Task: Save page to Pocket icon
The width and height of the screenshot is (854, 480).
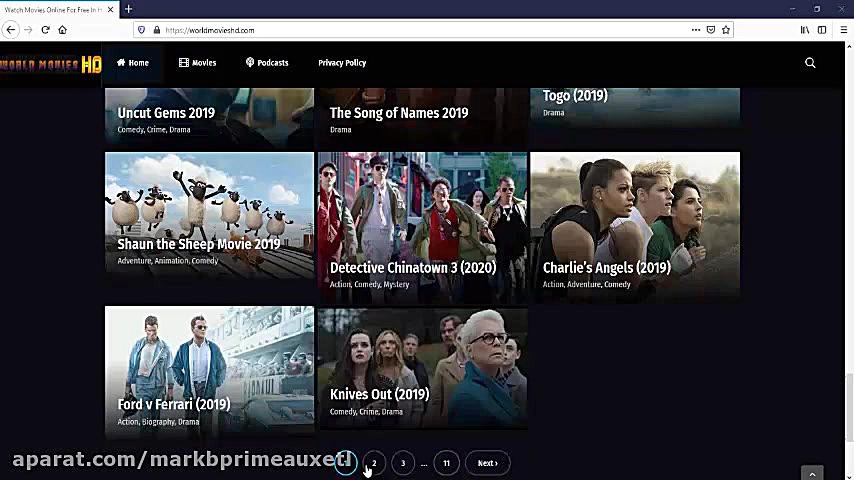Action: coord(711,30)
